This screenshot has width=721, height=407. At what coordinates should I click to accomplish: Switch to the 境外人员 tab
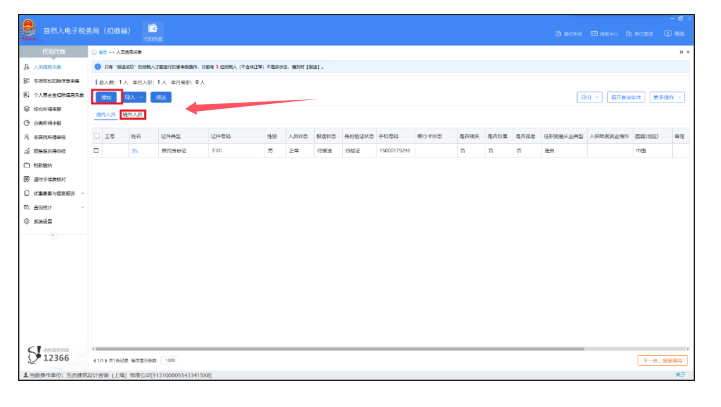133,115
